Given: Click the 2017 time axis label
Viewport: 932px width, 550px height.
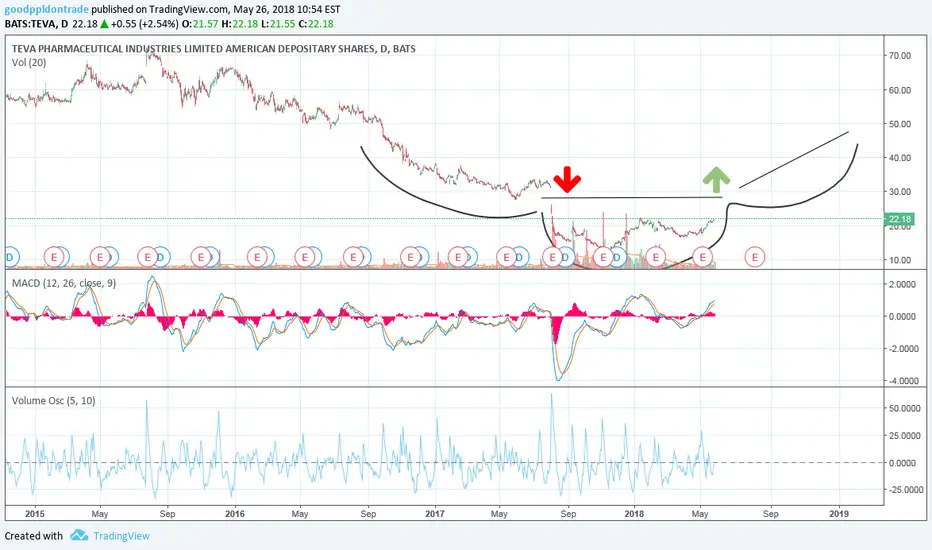Looking at the screenshot, I should pos(434,514).
